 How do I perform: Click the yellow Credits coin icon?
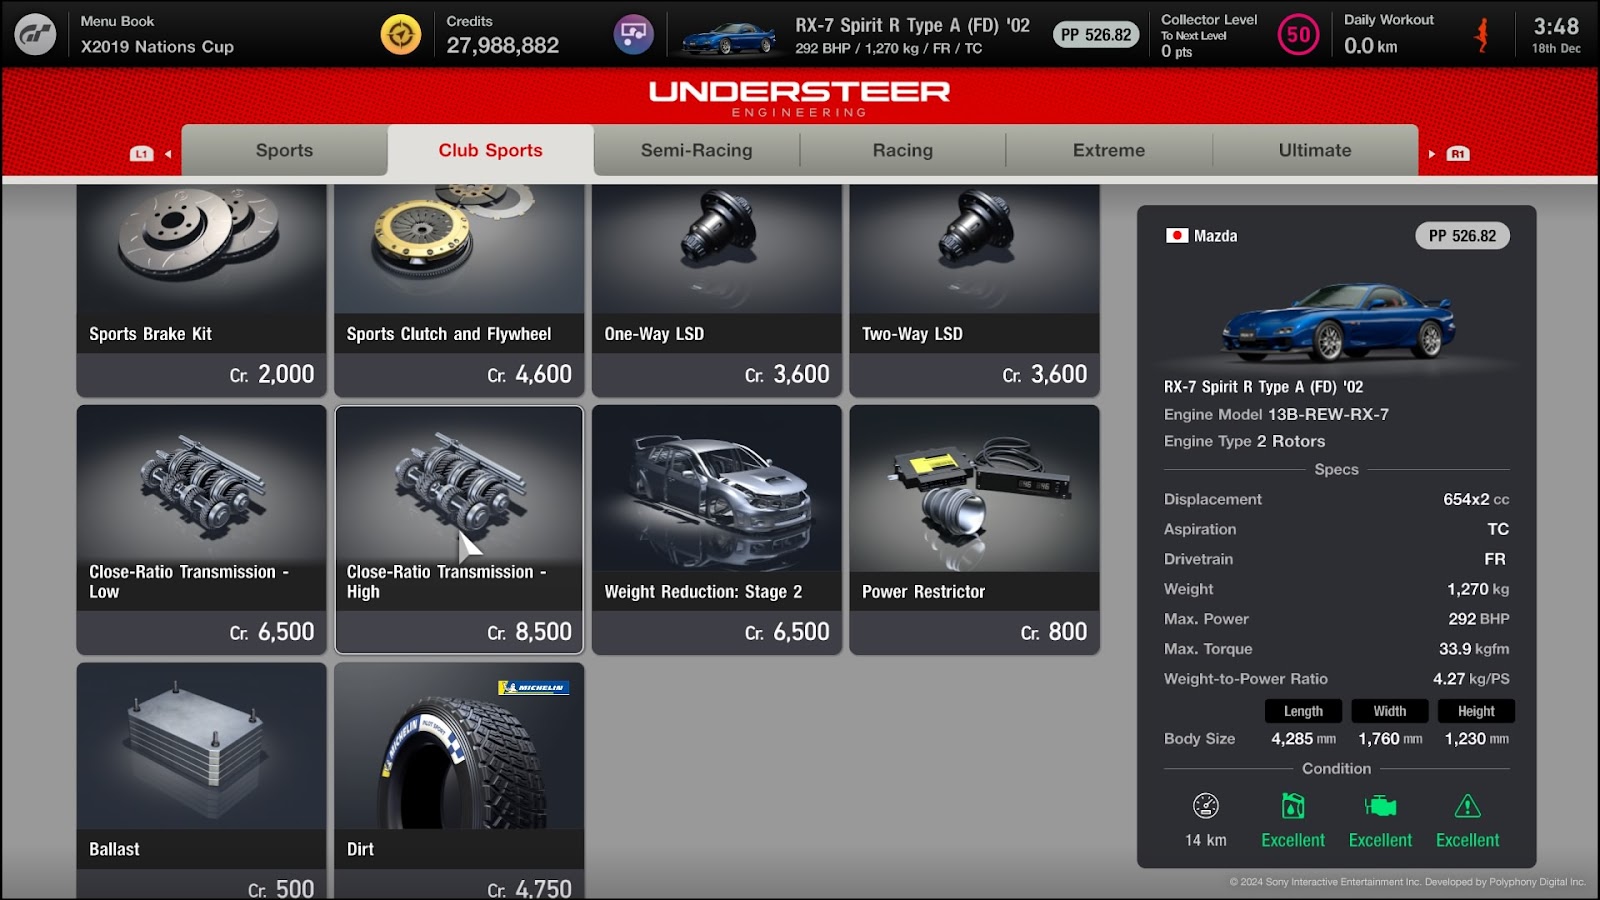(401, 34)
